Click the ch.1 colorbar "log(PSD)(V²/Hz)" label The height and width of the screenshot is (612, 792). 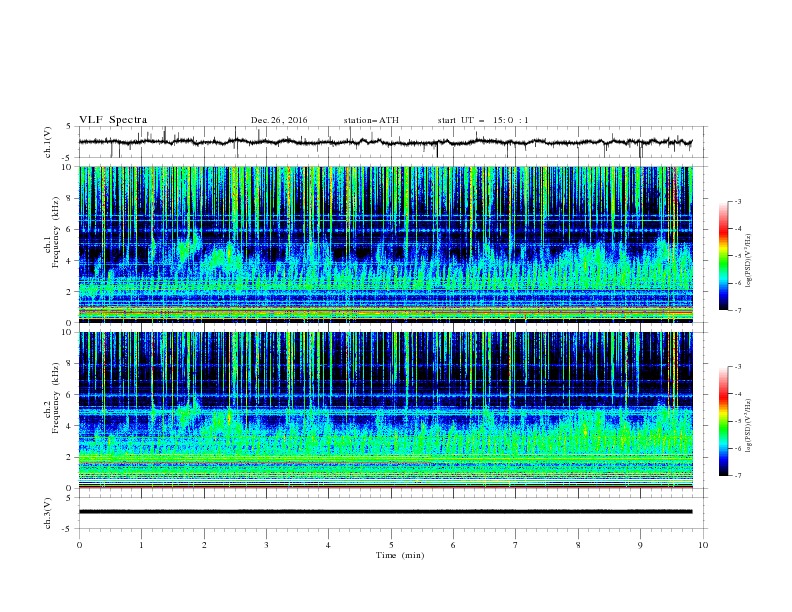(x=749, y=261)
